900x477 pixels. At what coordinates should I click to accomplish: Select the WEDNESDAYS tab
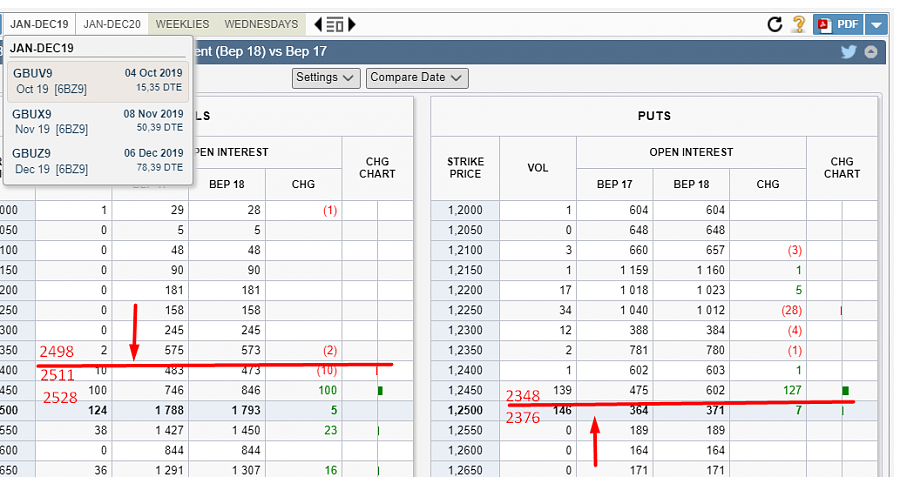click(x=261, y=24)
